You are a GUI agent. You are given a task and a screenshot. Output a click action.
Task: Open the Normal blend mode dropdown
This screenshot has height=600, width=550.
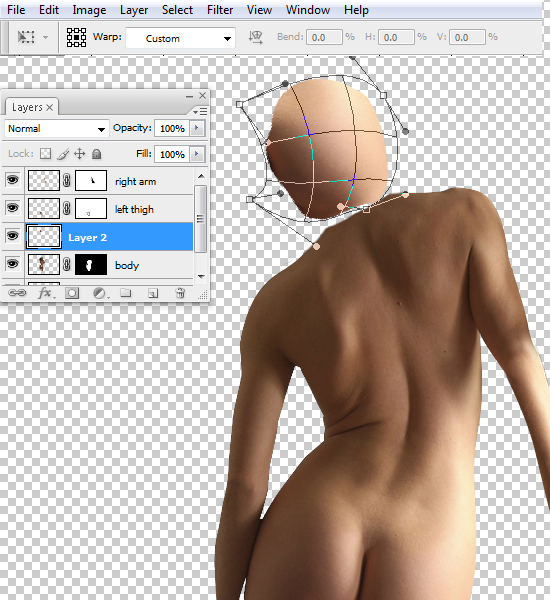coord(56,129)
